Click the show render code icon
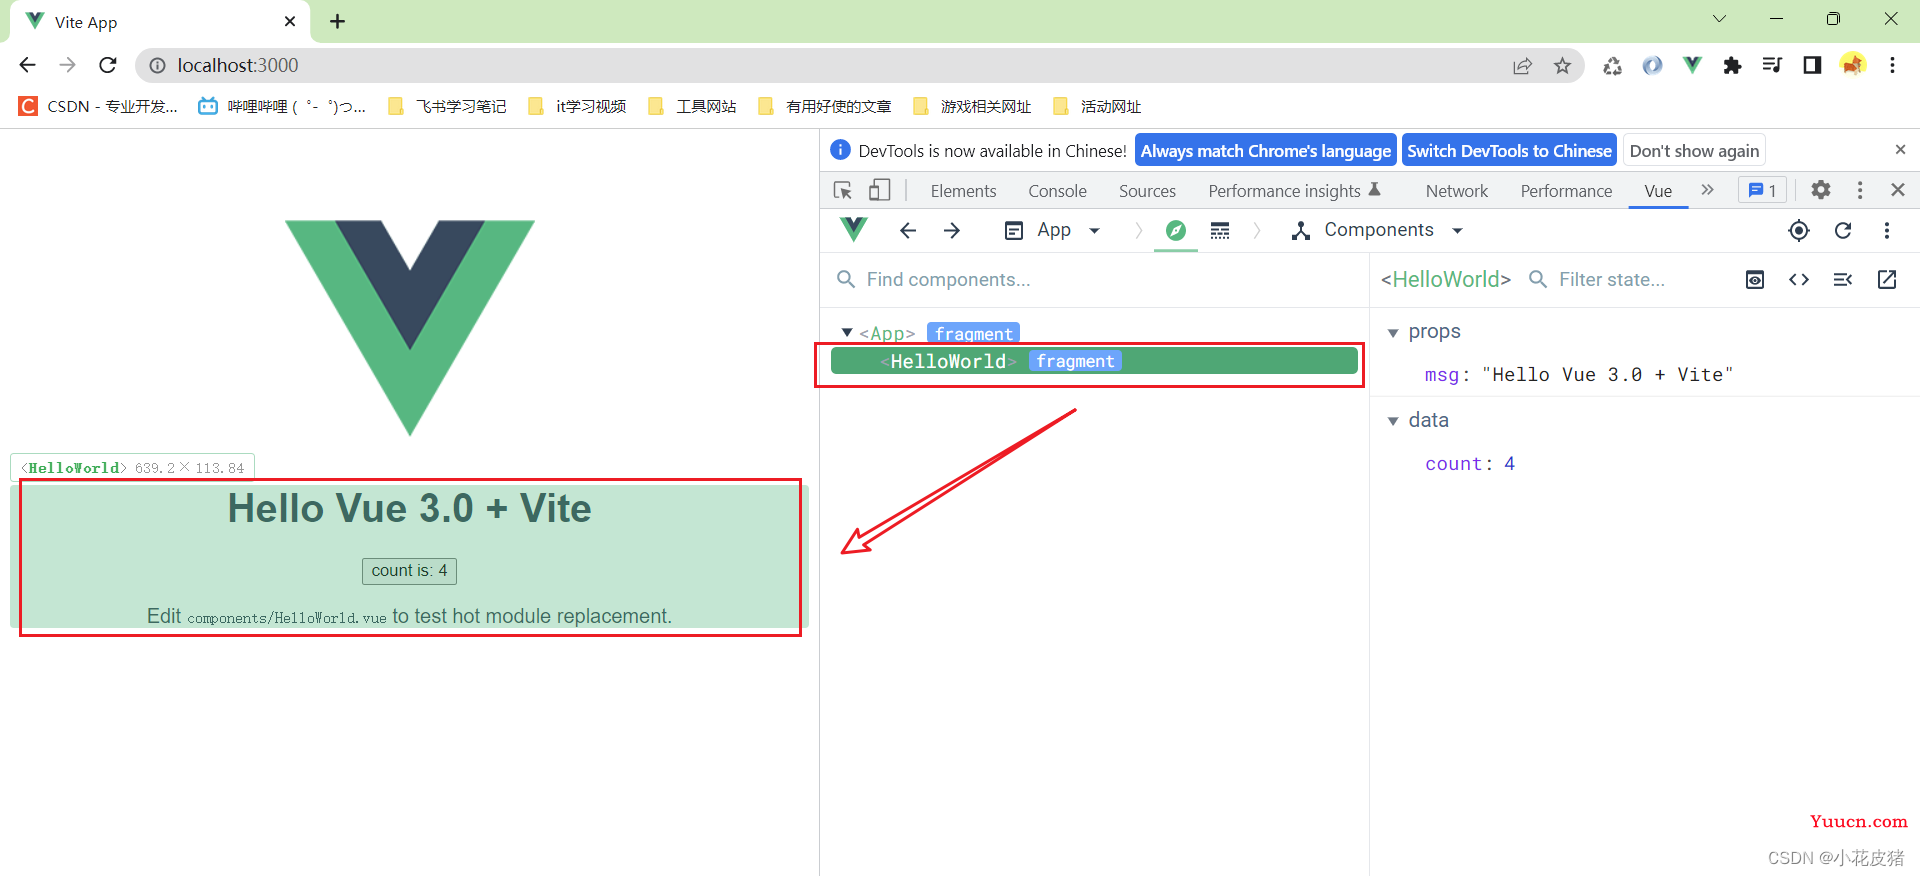This screenshot has height=876, width=1920. (1843, 280)
